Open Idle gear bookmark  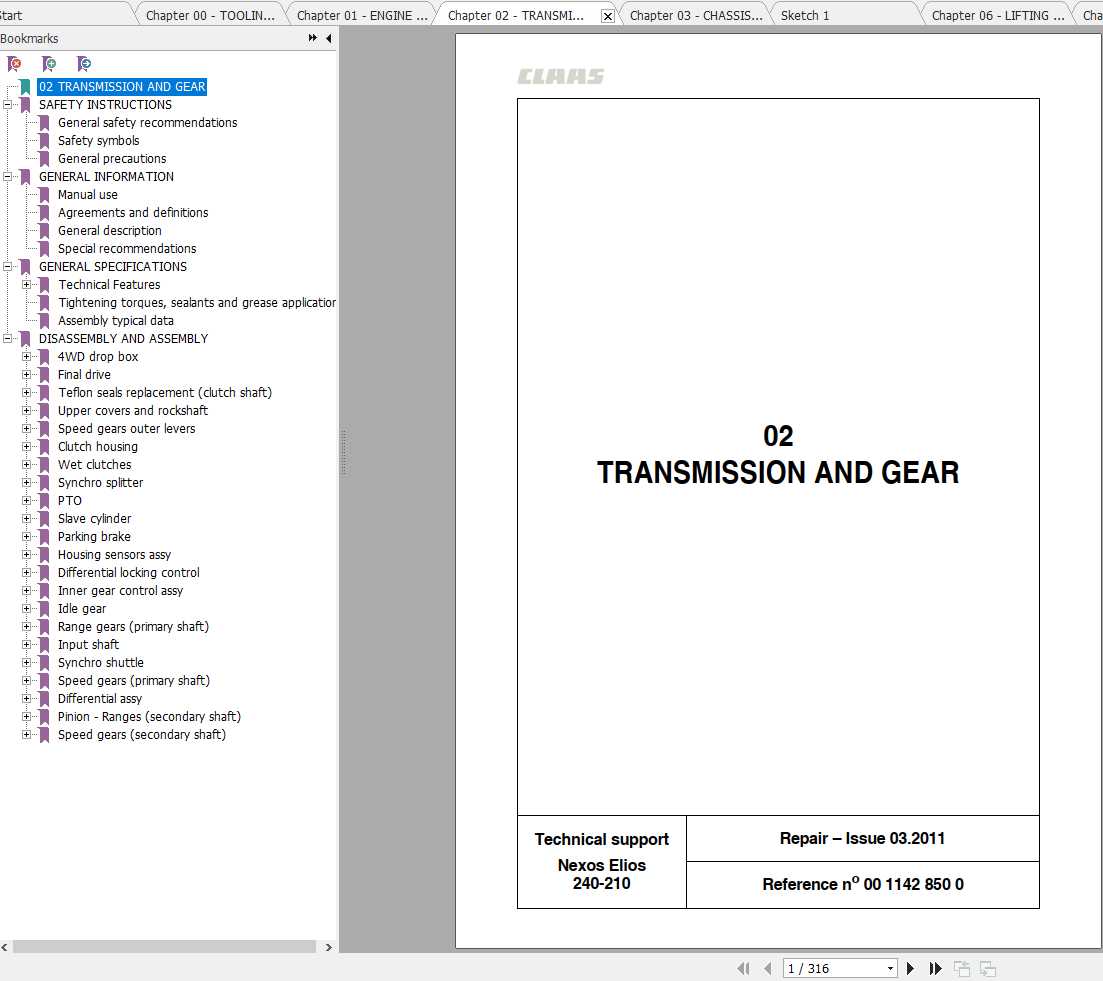[82, 609]
